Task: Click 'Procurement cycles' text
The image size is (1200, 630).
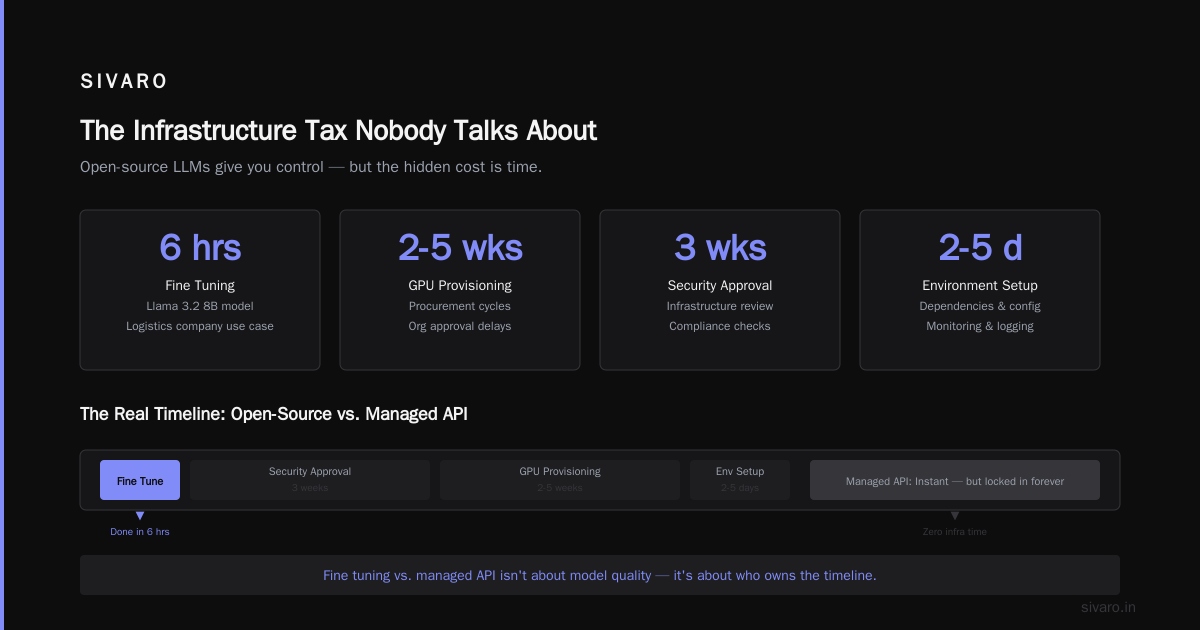Action: tap(460, 306)
